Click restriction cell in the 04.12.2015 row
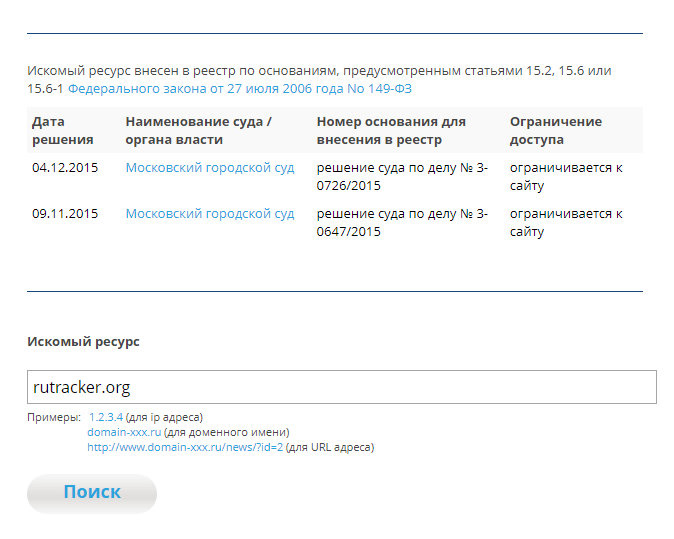Viewport: 674px width, 539px height. tap(566, 177)
